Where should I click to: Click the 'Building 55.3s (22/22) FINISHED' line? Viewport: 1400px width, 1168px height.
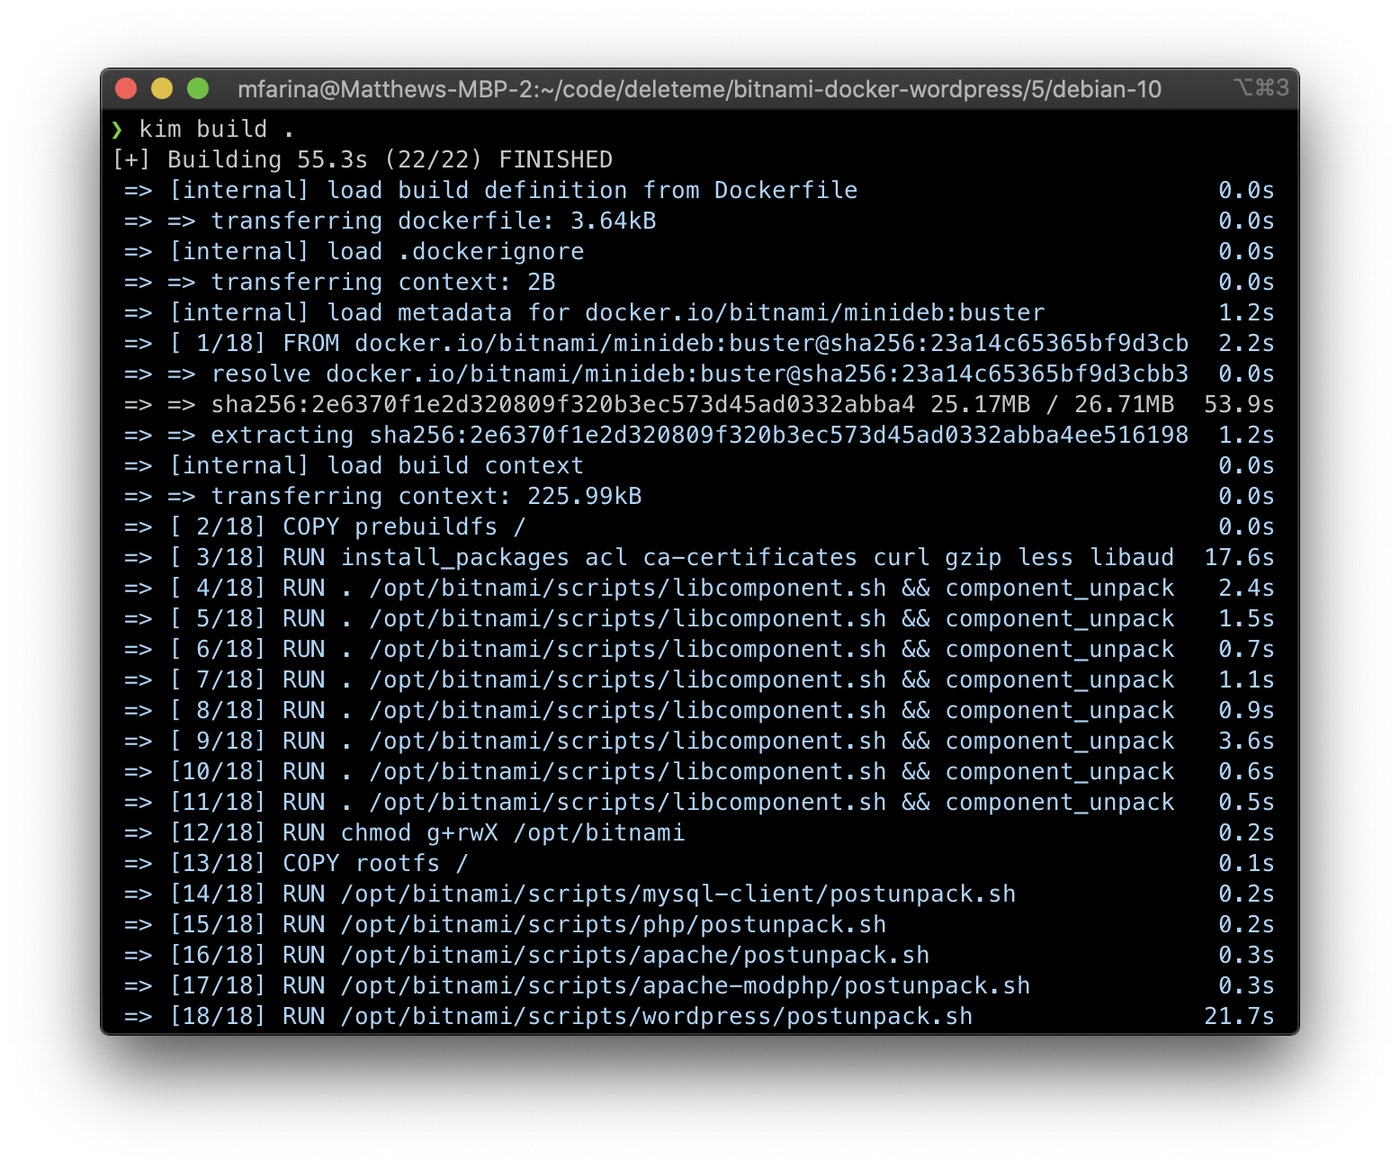[x=389, y=160]
